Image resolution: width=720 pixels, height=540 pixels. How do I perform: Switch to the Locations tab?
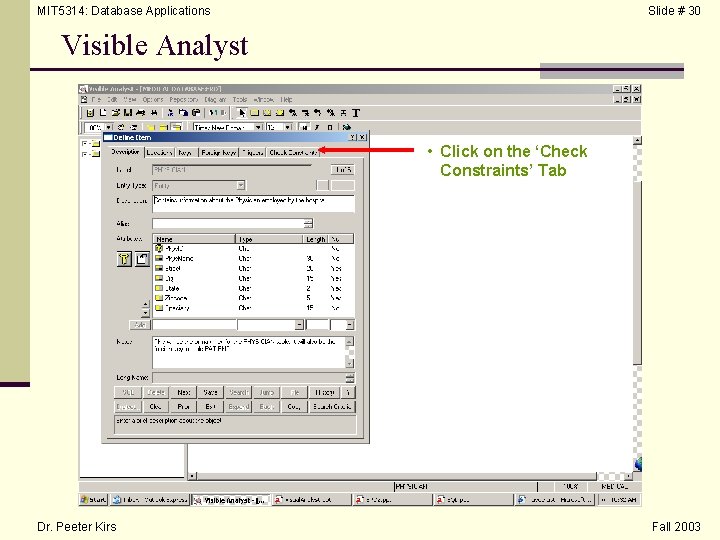tap(159, 152)
